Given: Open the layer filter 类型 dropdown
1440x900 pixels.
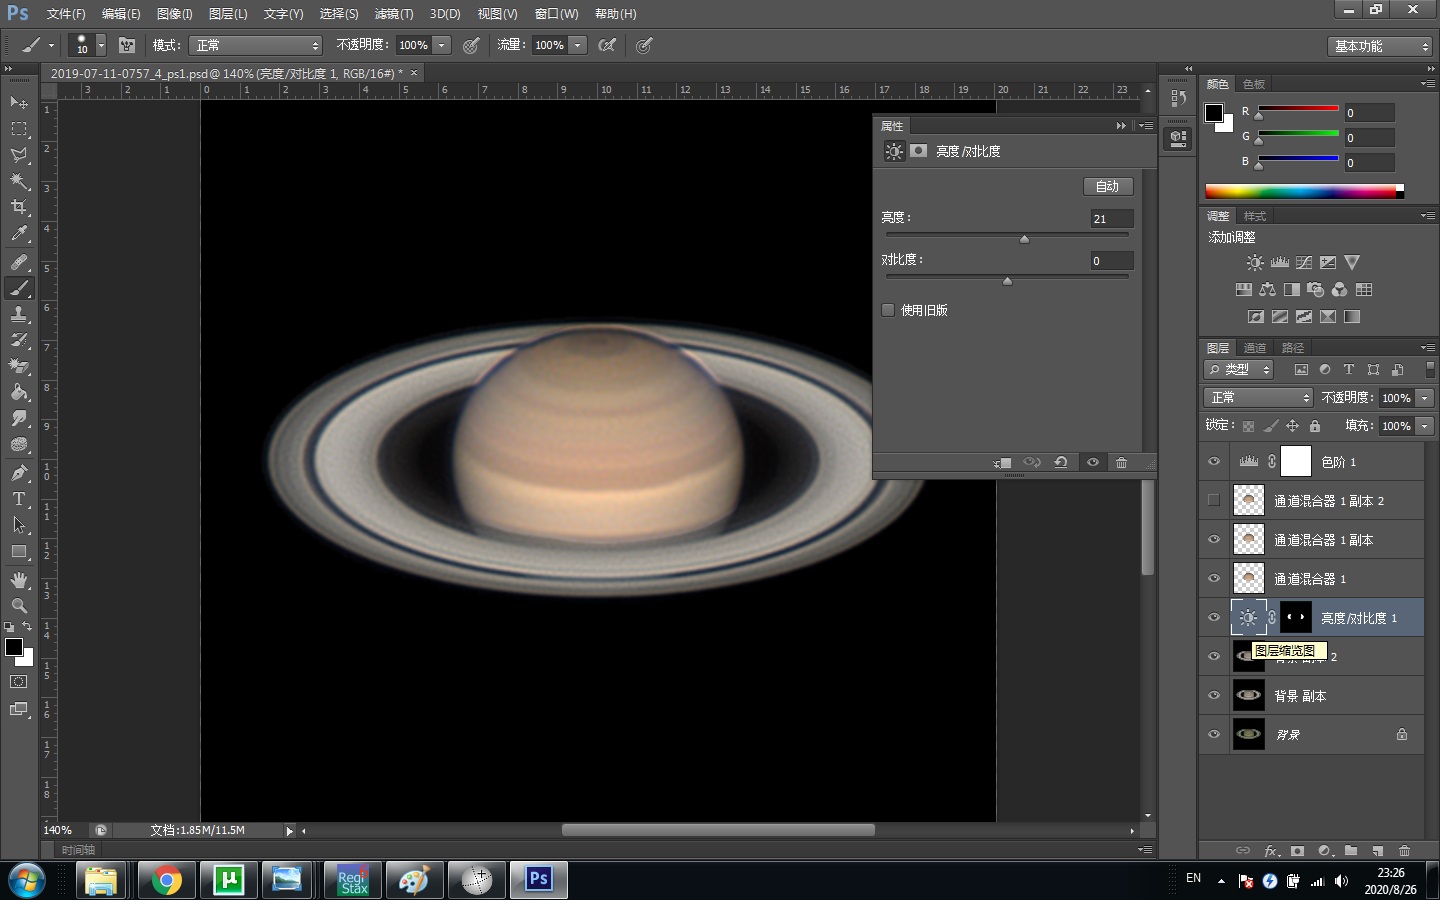Looking at the screenshot, I should tap(1238, 369).
